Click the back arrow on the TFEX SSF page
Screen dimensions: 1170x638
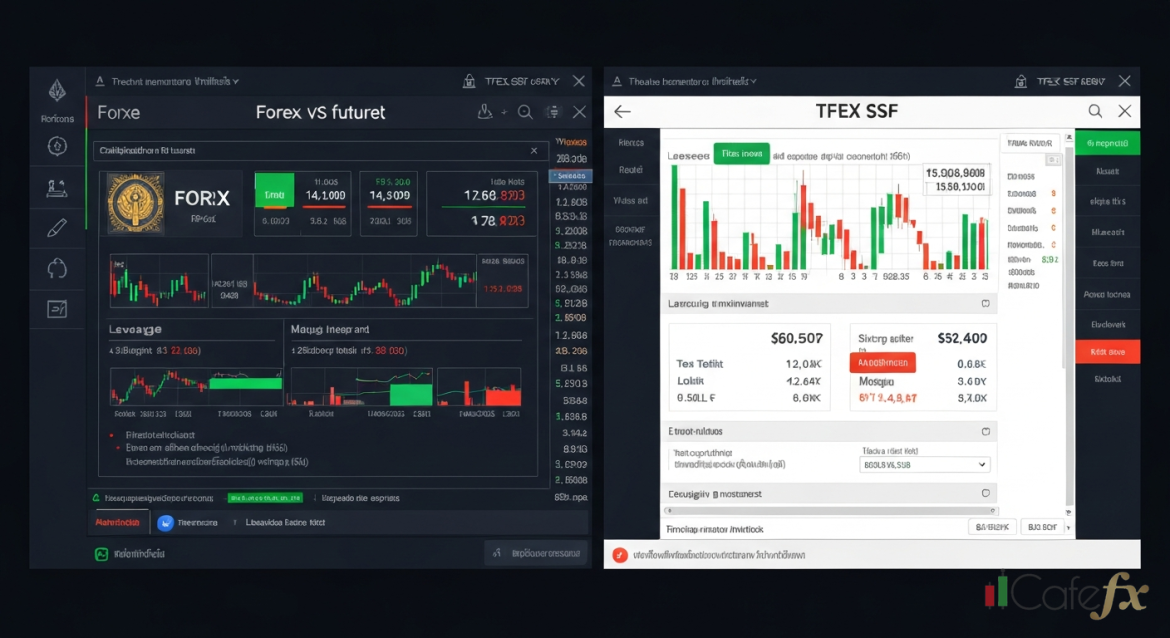pos(623,111)
